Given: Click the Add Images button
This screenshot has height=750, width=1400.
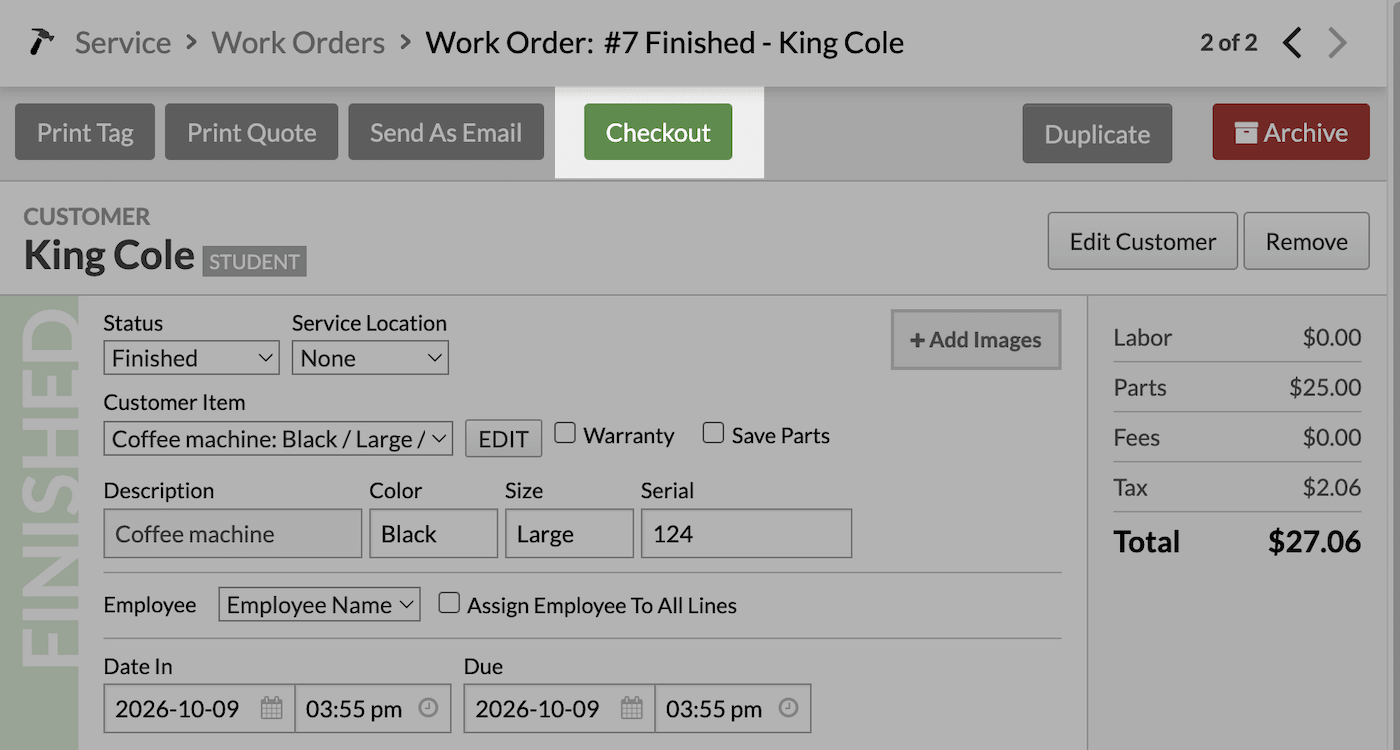Looking at the screenshot, I should pyautogui.click(x=976, y=340).
